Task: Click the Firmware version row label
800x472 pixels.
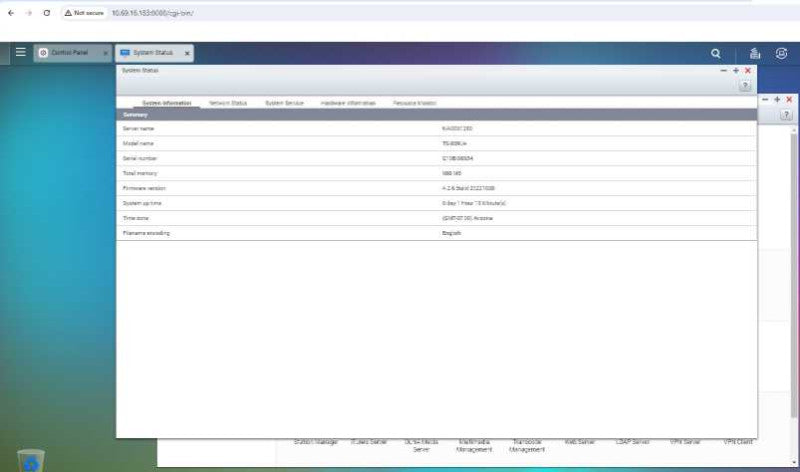Action: click(x=144, y=188)
